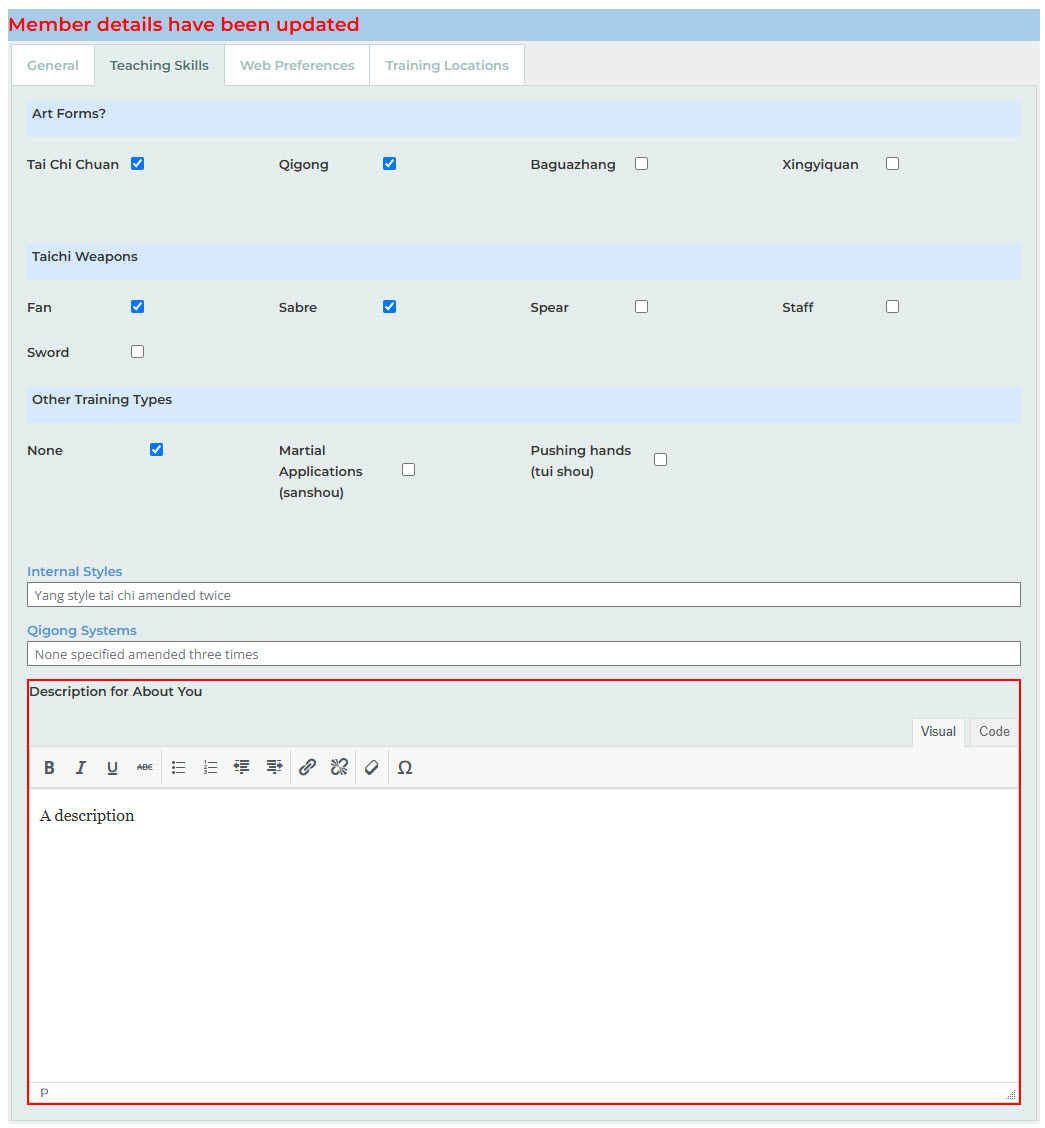This screenshot has height=1128, width=1045.
Task: Uncheck the Fan weapon checkbox
Action: (137, 307)
